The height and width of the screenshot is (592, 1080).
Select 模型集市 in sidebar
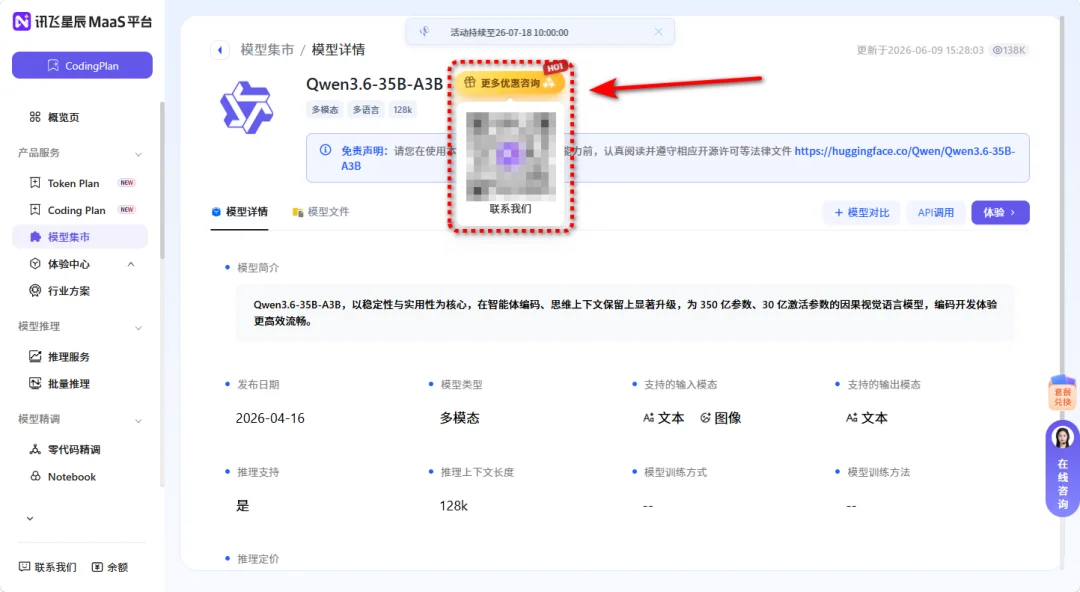pyautogui.click(x=80, y=237)
